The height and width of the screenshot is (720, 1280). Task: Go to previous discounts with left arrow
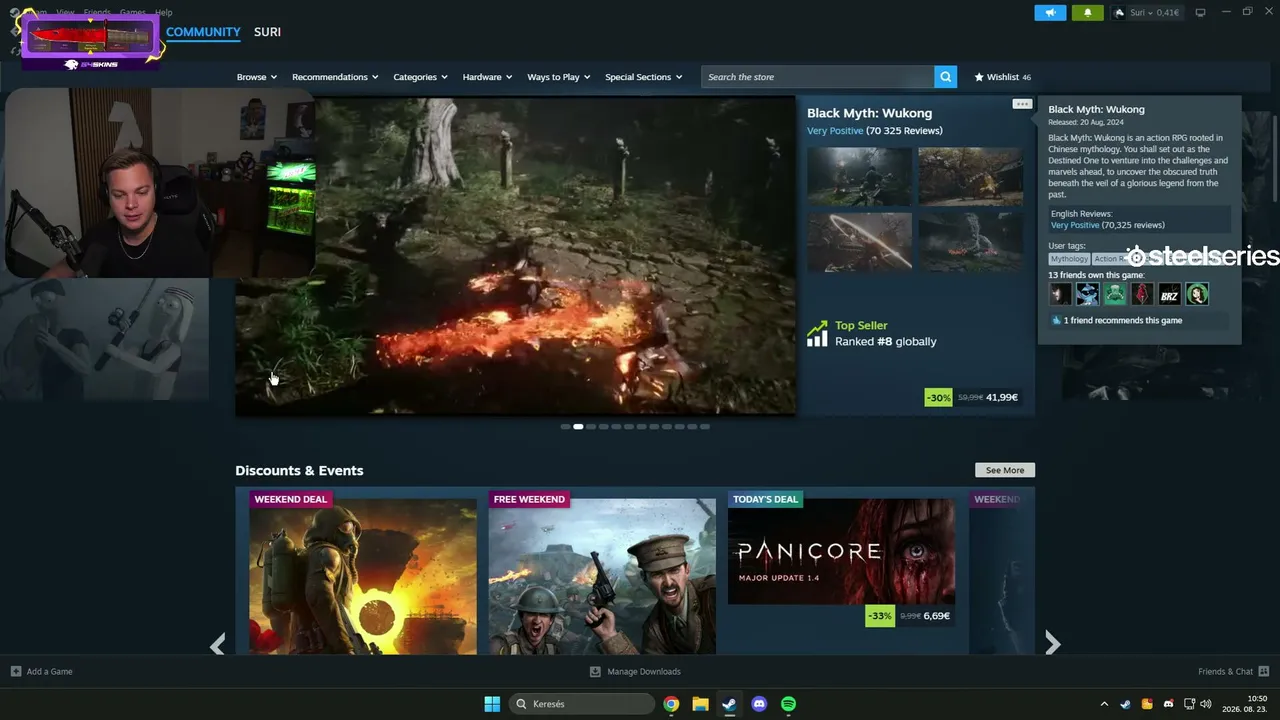click(217, 645)
